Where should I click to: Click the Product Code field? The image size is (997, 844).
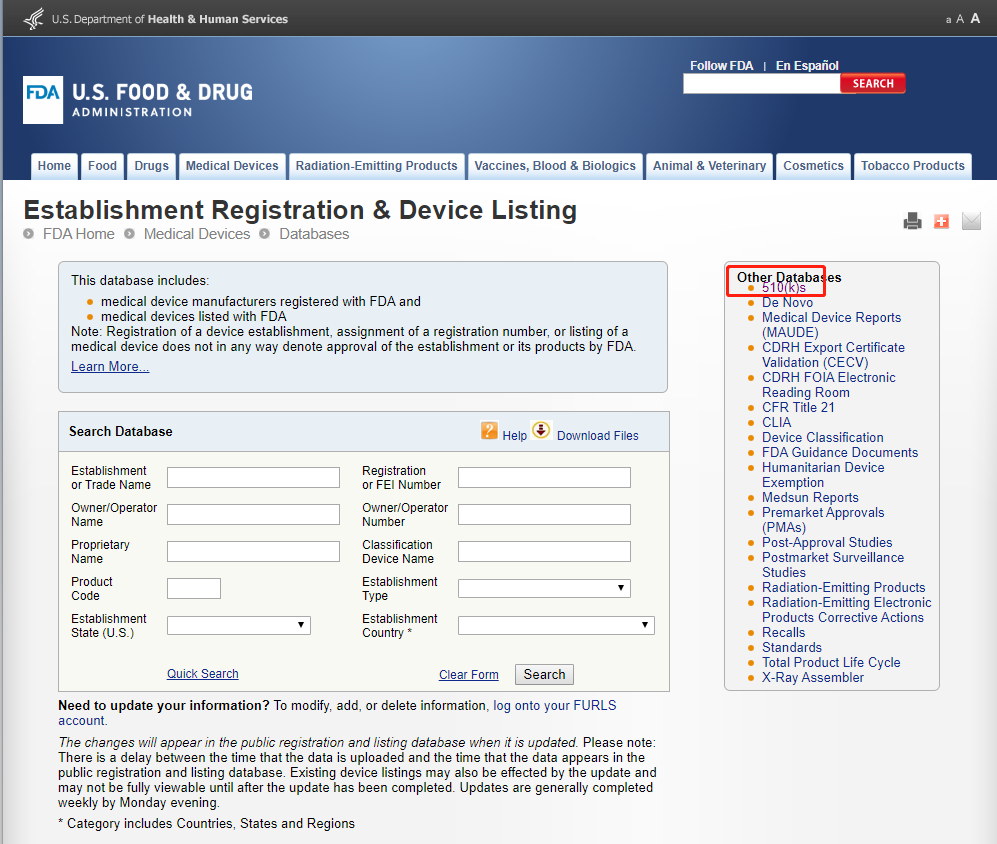point(194,588)
